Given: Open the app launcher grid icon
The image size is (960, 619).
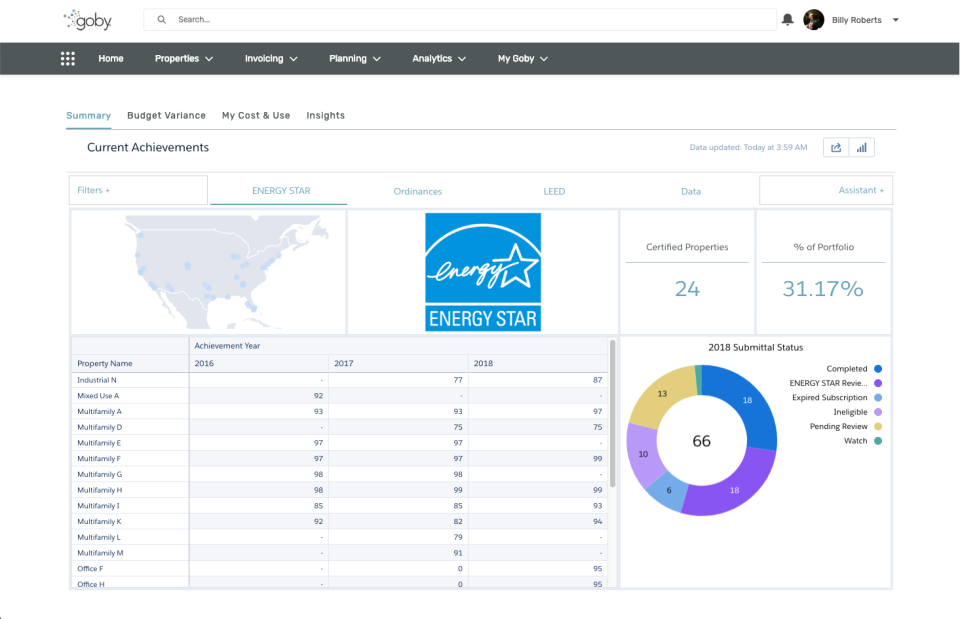Looking at the screenshot, I should (x=67, y=58).
